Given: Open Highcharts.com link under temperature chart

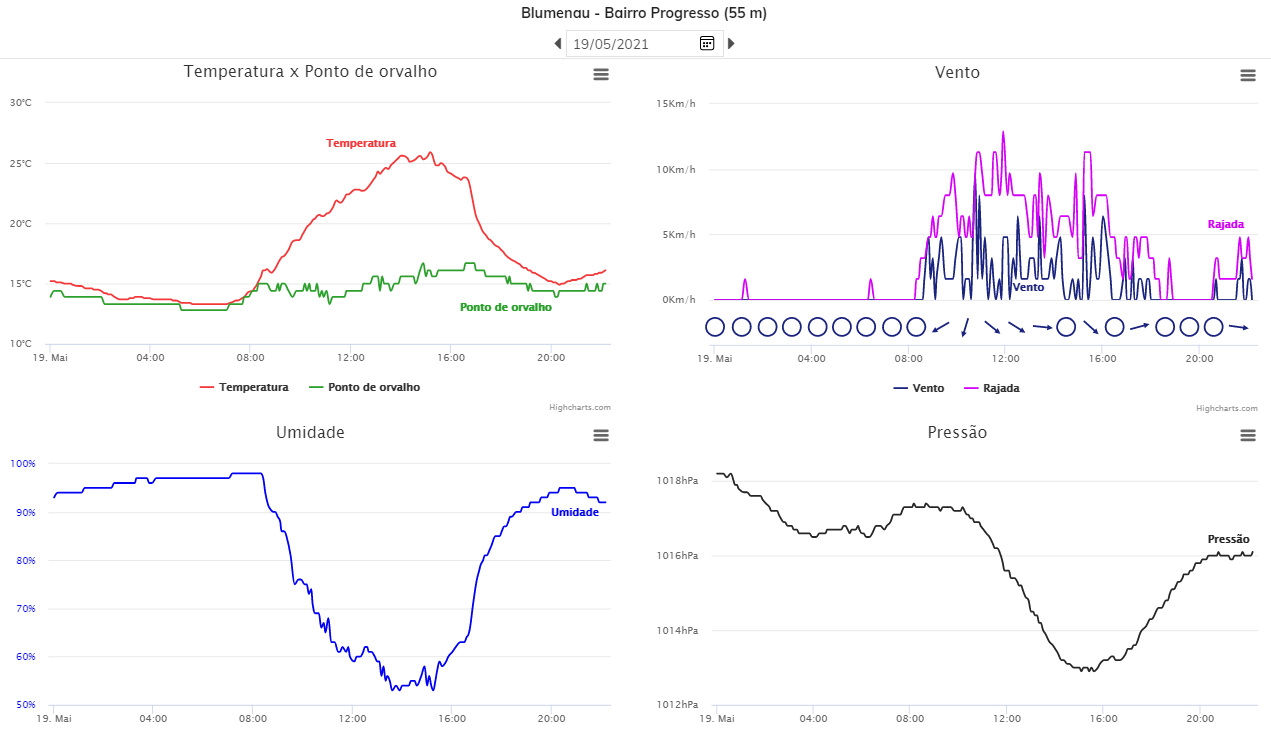Looking at the screenshot, I should [580, 407].
